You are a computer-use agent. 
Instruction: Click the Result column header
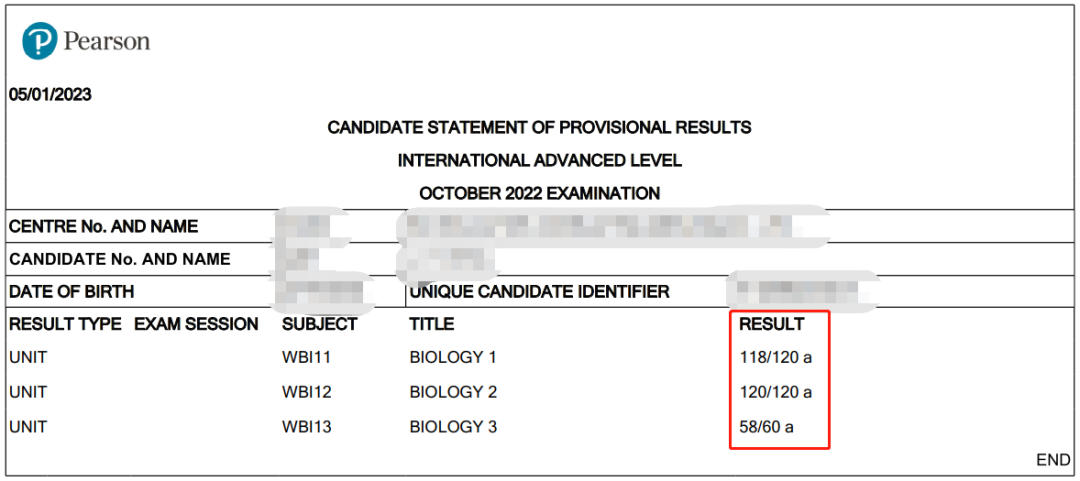[x=771, y=324]
